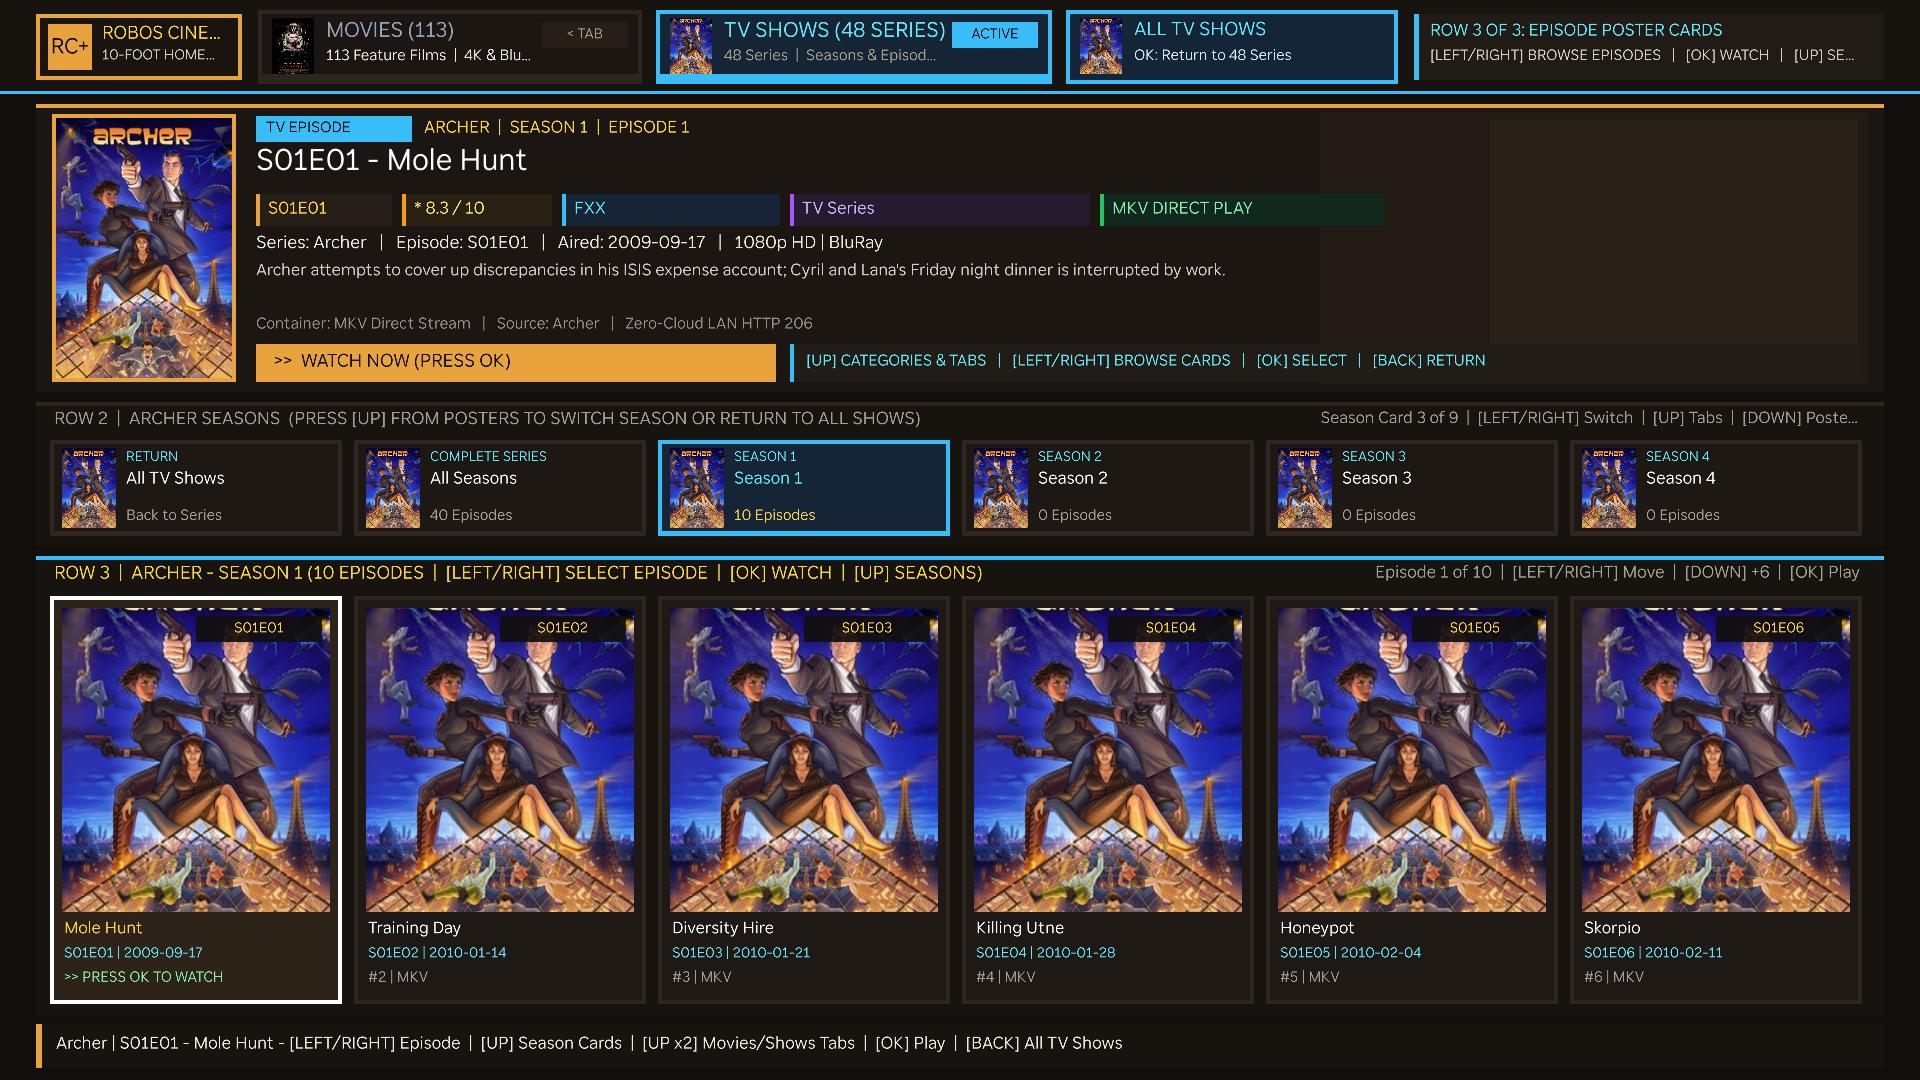Open the Killing Utne episode poster
The image size is (1920, 1080).
pyautogui.click(x=1108, y=760)
